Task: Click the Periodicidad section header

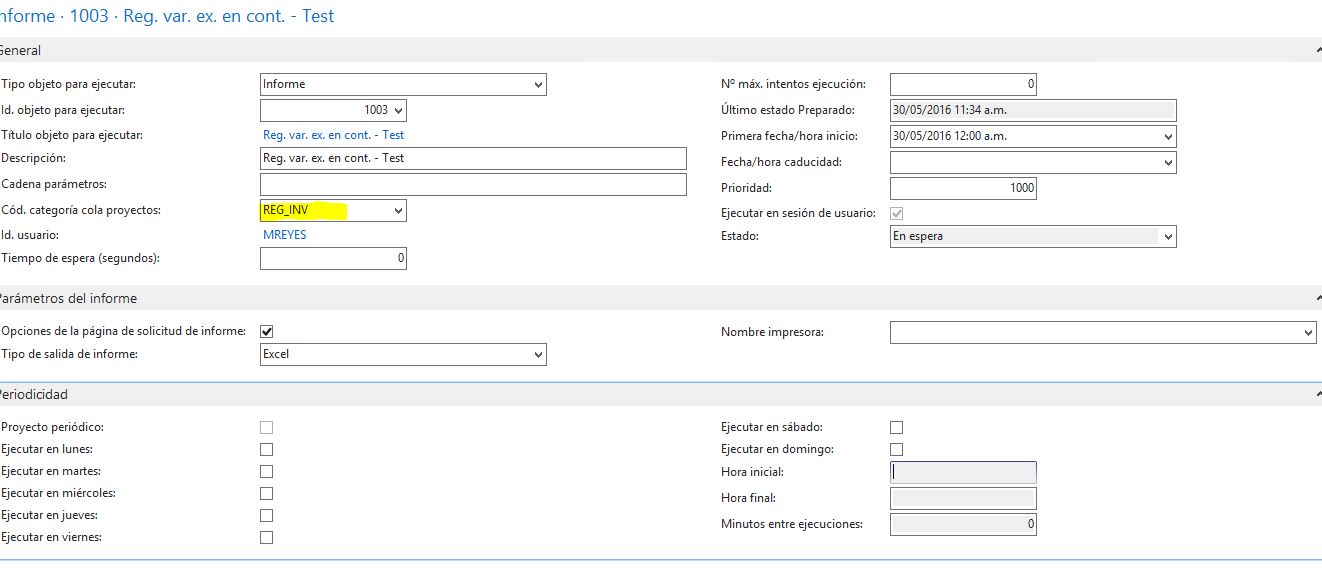Action: [x=661, y=395]
